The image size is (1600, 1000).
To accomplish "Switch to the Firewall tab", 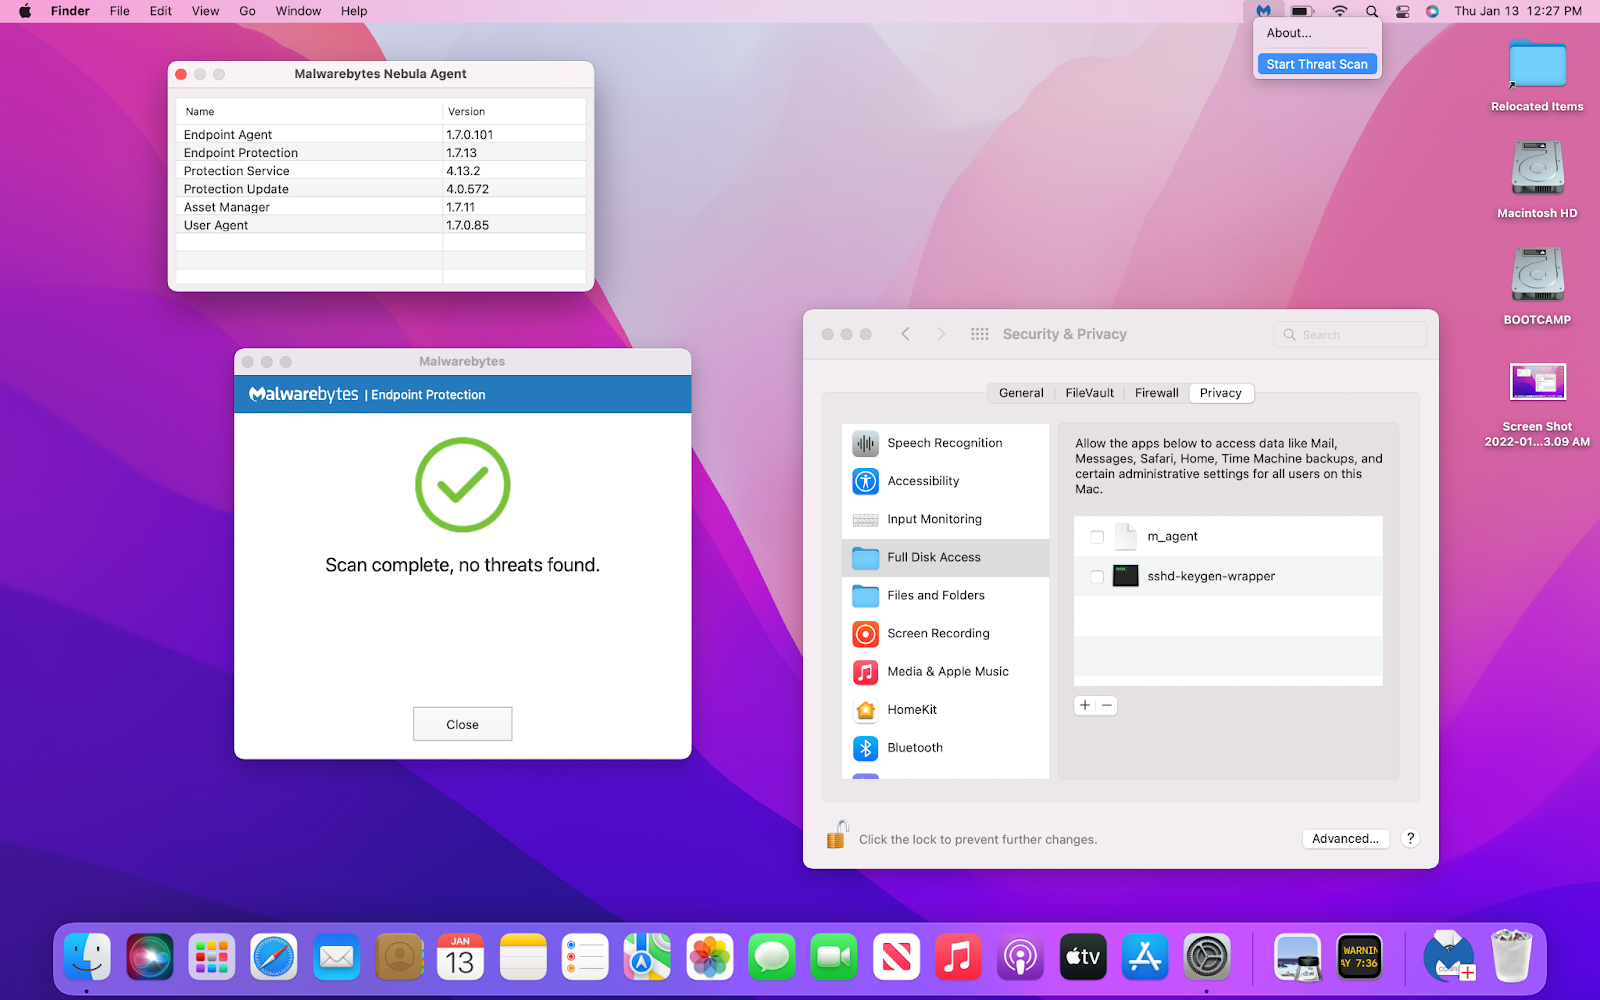I will click(1156, 393).
